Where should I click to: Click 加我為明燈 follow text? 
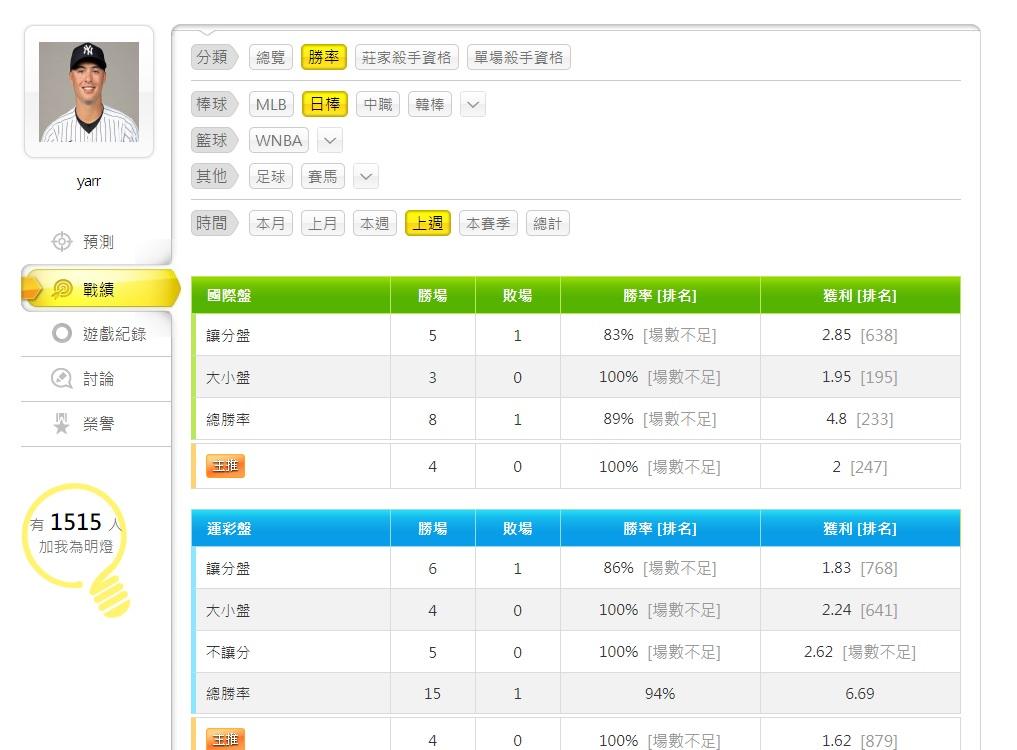click(x=76, y=546)
